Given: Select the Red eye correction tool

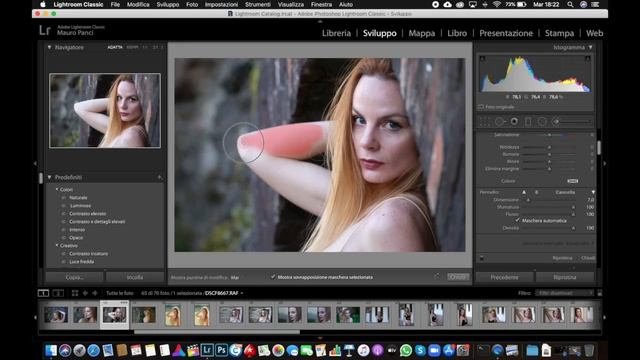Looking at the screenshot, I should 514,122.
